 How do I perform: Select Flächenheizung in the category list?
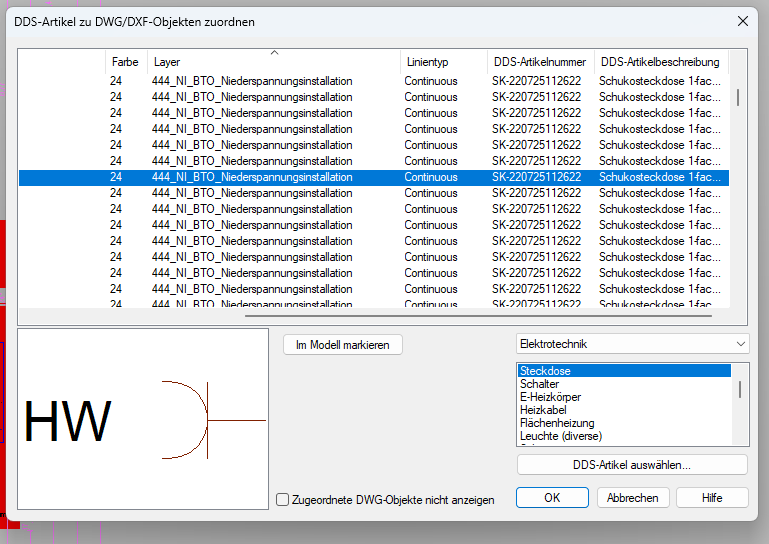624,423
